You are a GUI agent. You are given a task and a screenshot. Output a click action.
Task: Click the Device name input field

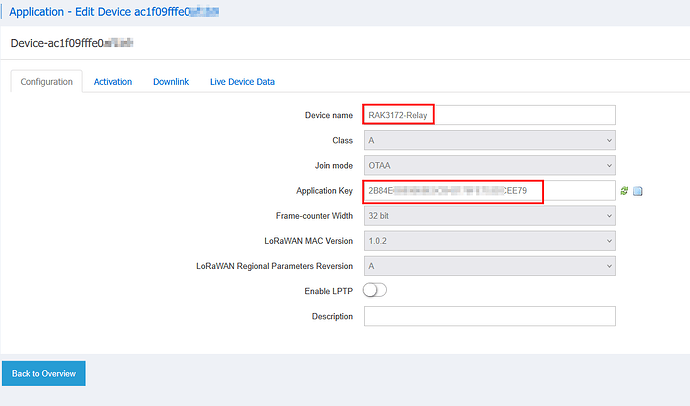tap(489, 115)
